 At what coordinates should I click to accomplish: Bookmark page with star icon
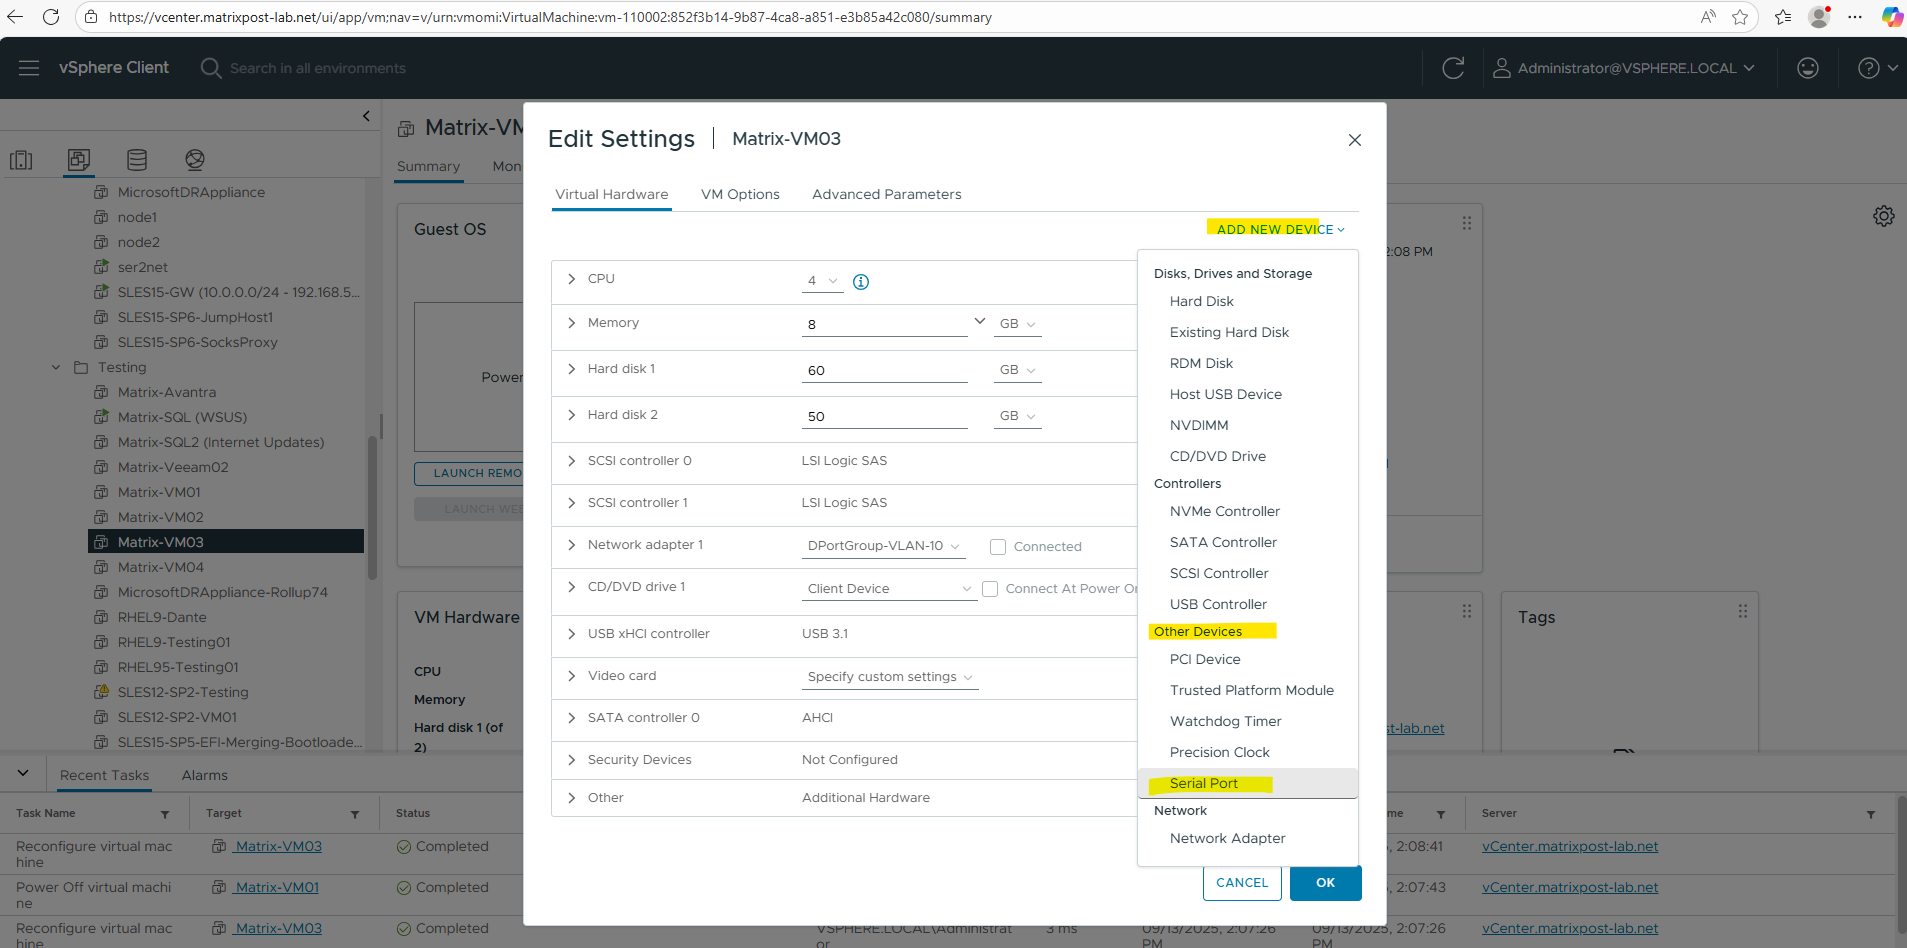(1740, 17)
